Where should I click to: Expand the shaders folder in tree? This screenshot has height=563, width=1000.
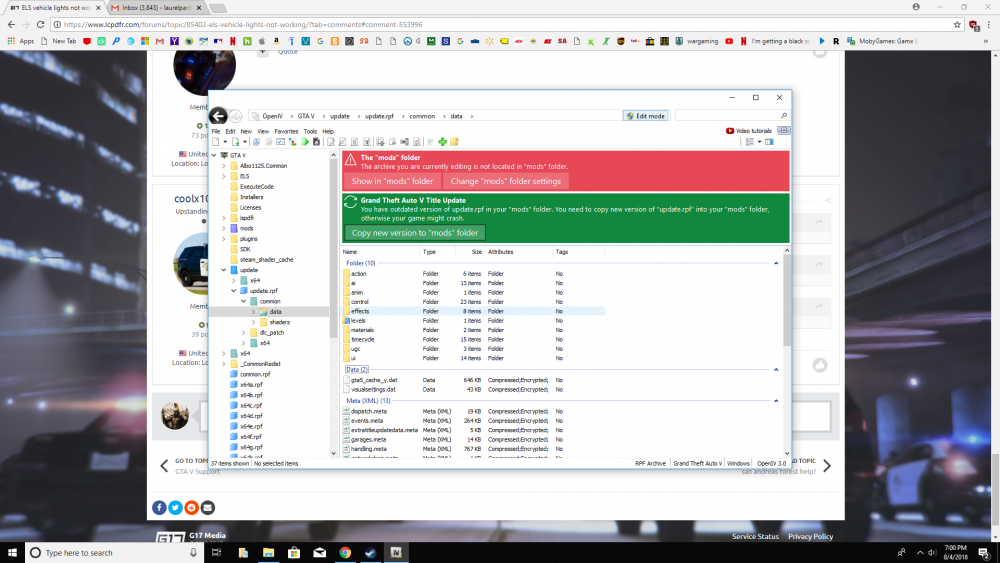coord(254,322)
